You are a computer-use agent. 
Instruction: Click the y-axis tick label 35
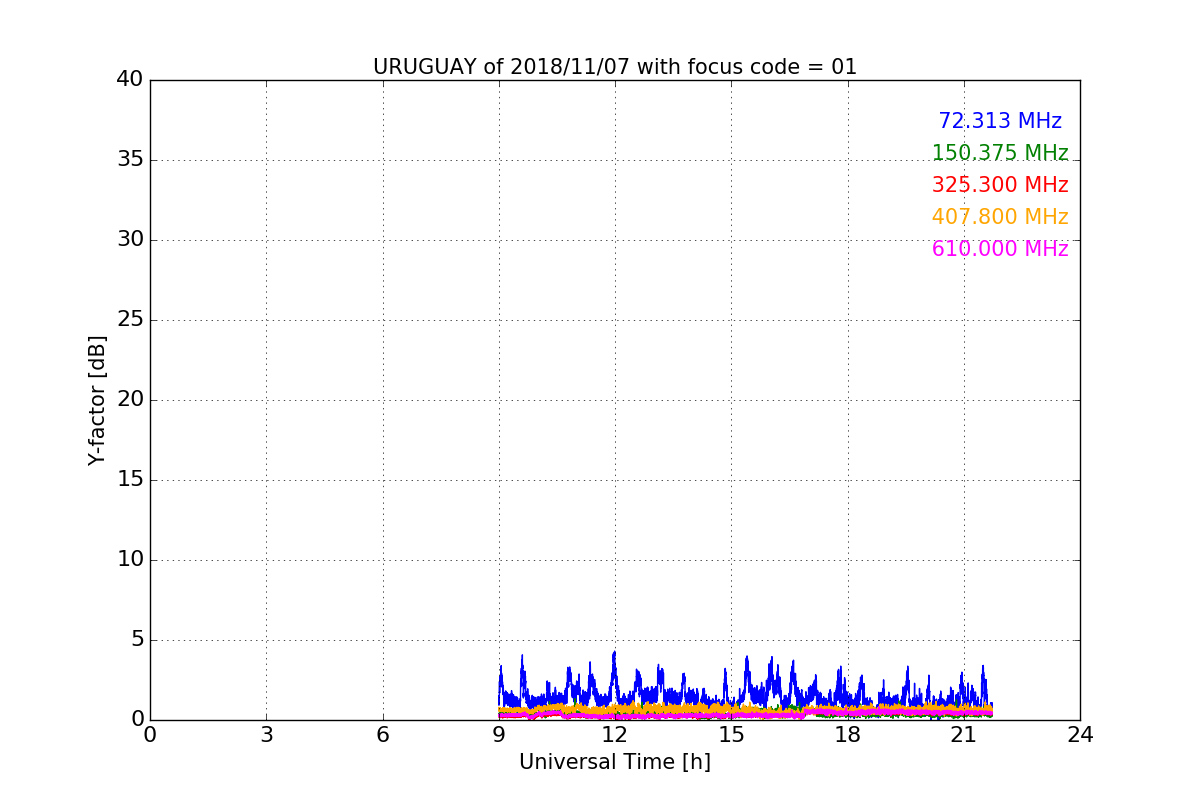(x=130, y=160)
